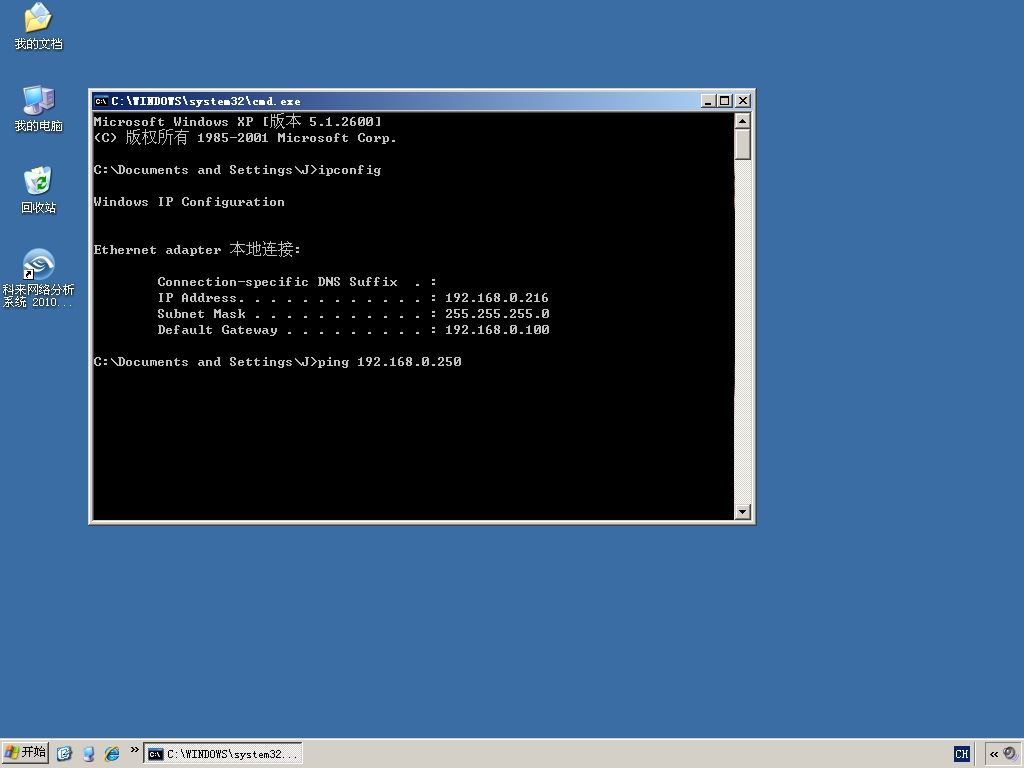Close the cmd.exe window

click(743, 101)
